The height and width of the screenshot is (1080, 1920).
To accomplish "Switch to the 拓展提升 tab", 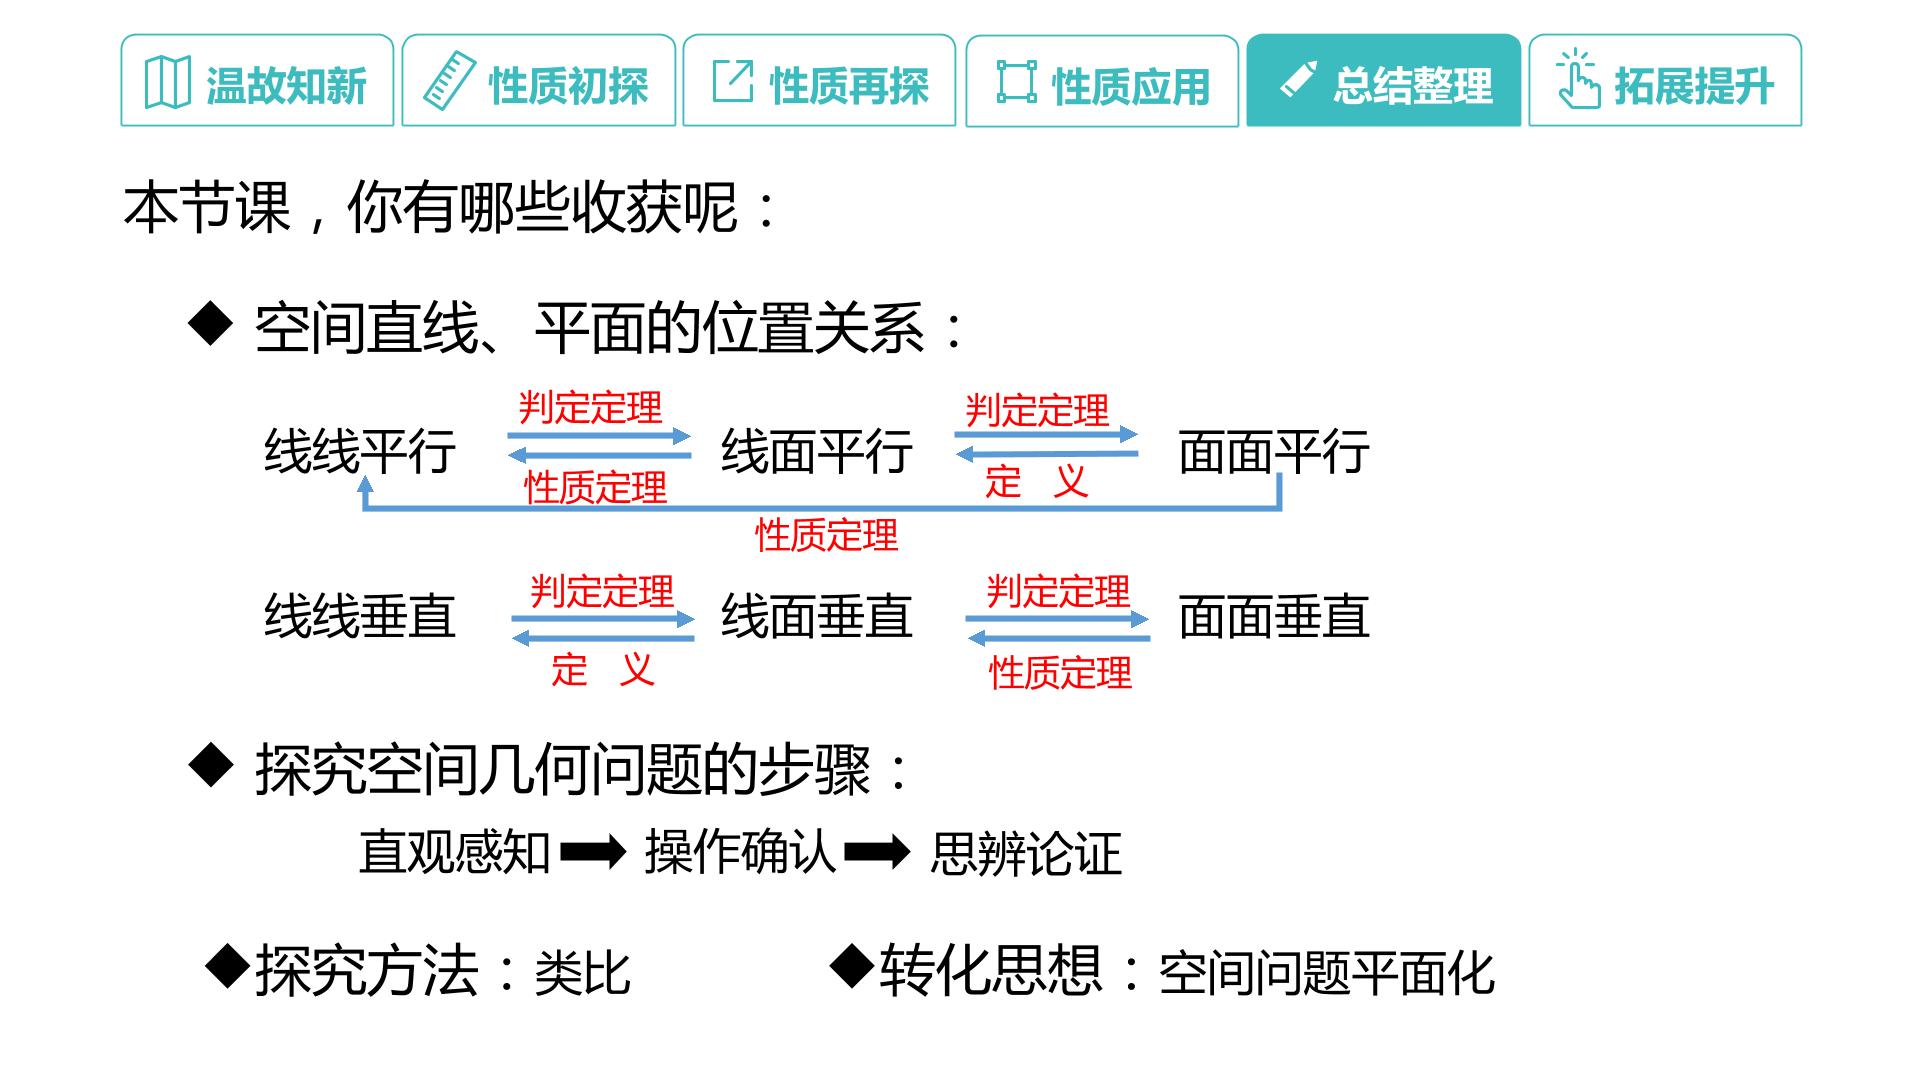I will (x=1665, y=80).
